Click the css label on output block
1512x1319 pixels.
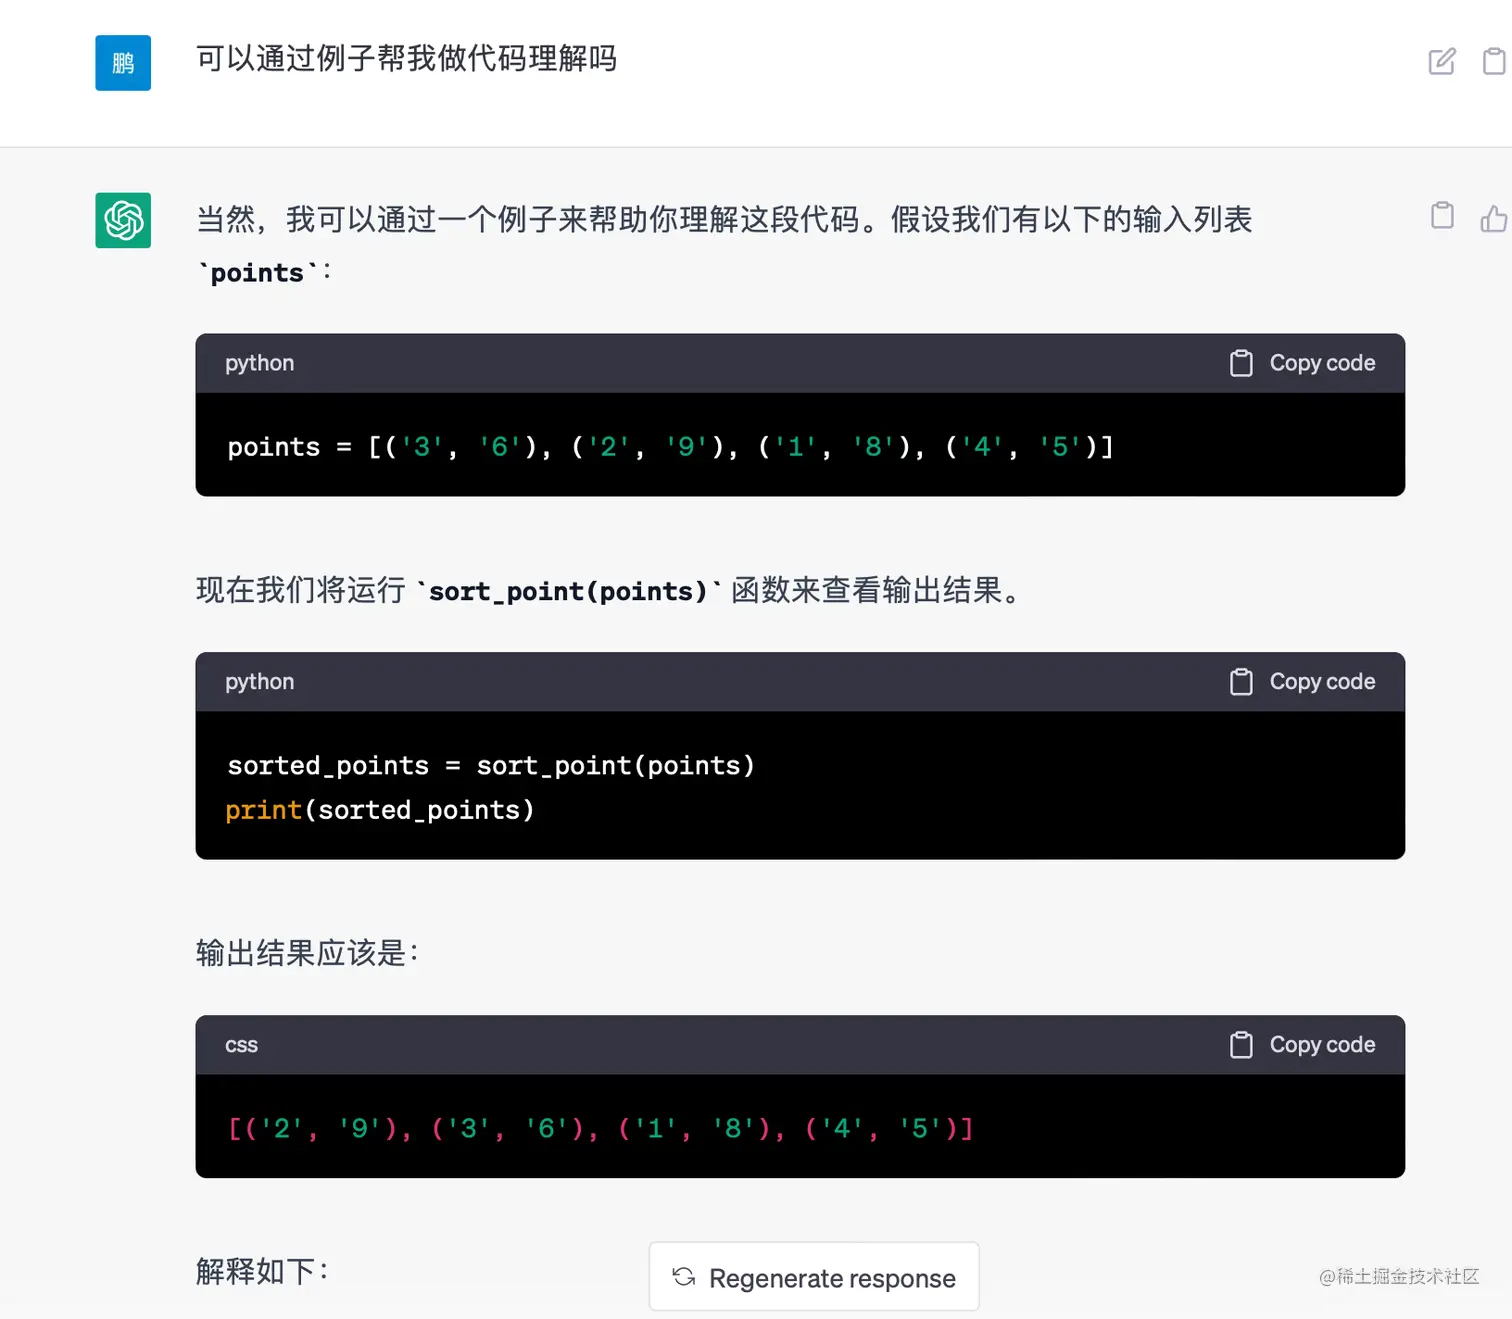click(x=241, y=1045)
